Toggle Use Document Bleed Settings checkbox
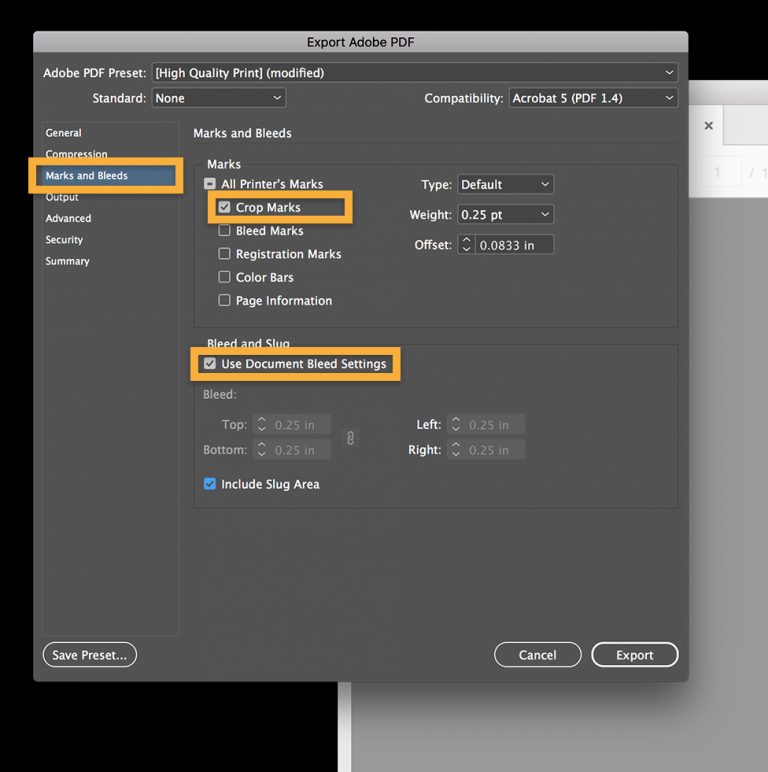The image size is (768, 772). tap(210, 363)
